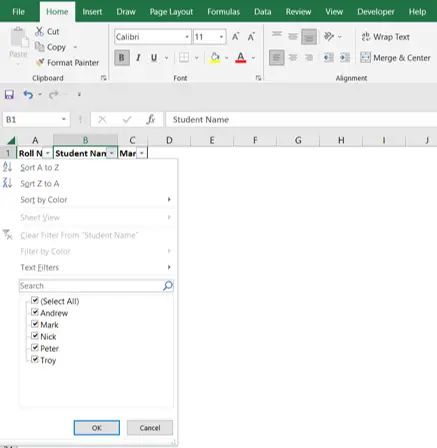Apply Underline formatting
Viewport: 437px width, 448px height.
[x=154, y=58]
